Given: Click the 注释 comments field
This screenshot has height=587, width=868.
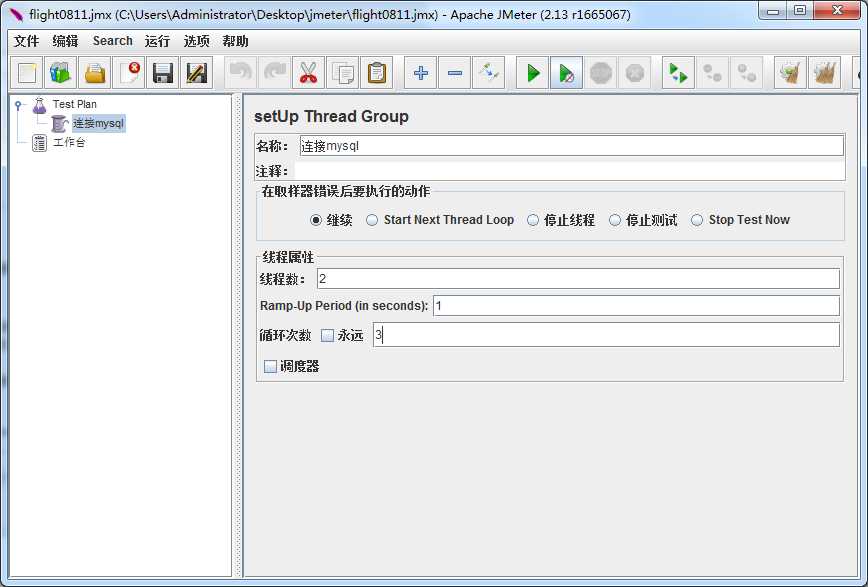Looking at the screenshot, I should (570, 171).
